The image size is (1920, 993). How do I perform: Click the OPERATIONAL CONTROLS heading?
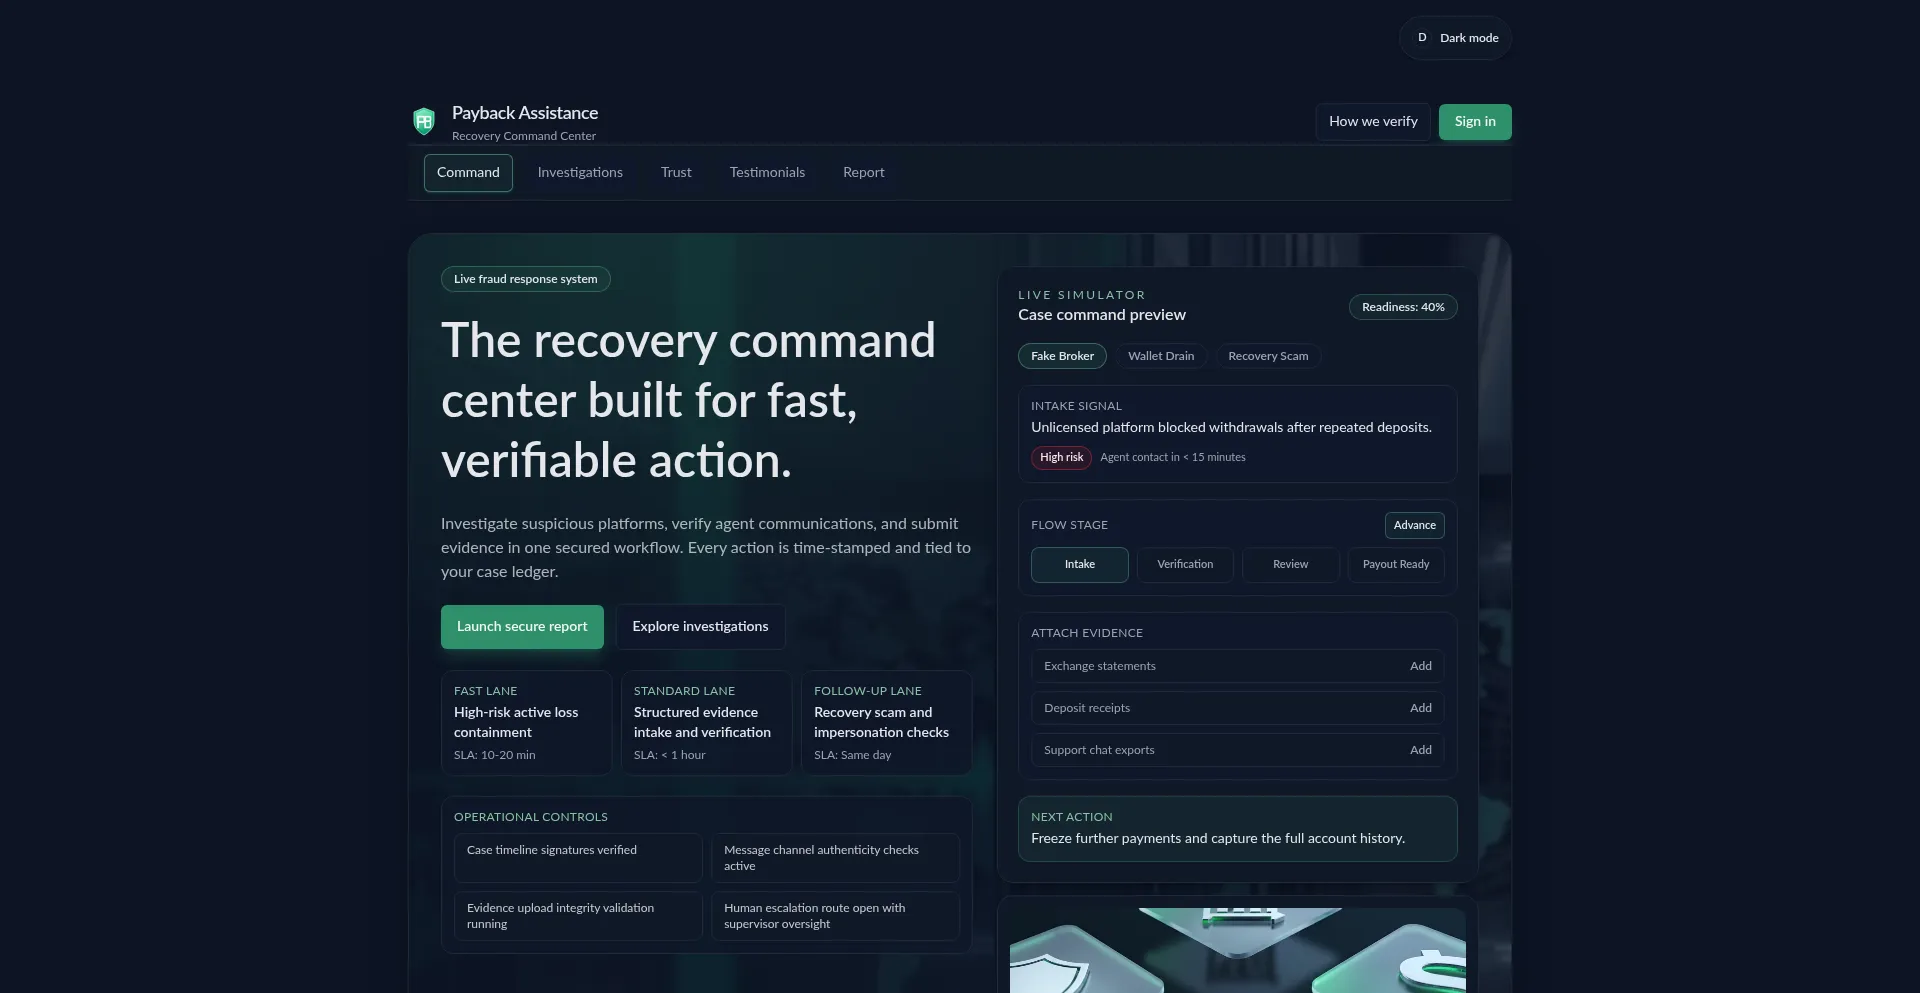531,817
